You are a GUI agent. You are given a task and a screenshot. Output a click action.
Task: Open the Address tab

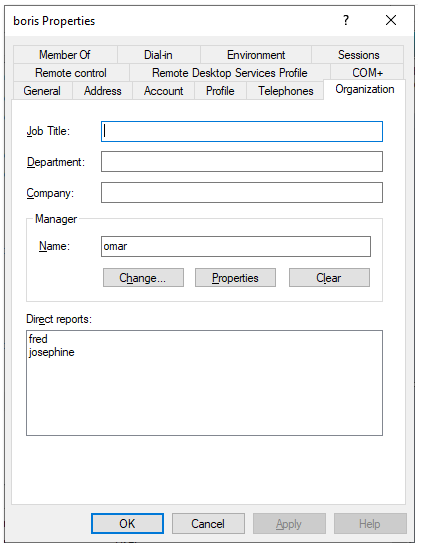click(102, 91)
